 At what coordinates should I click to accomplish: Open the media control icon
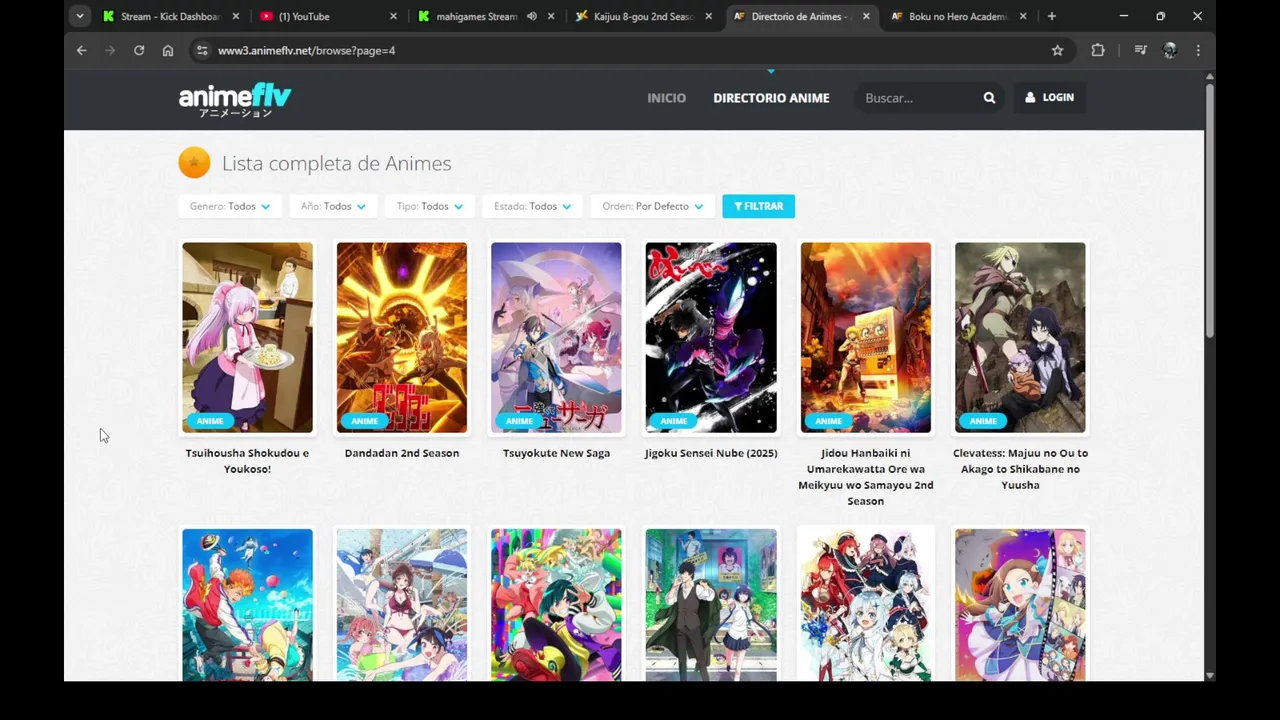point(1140,50)
